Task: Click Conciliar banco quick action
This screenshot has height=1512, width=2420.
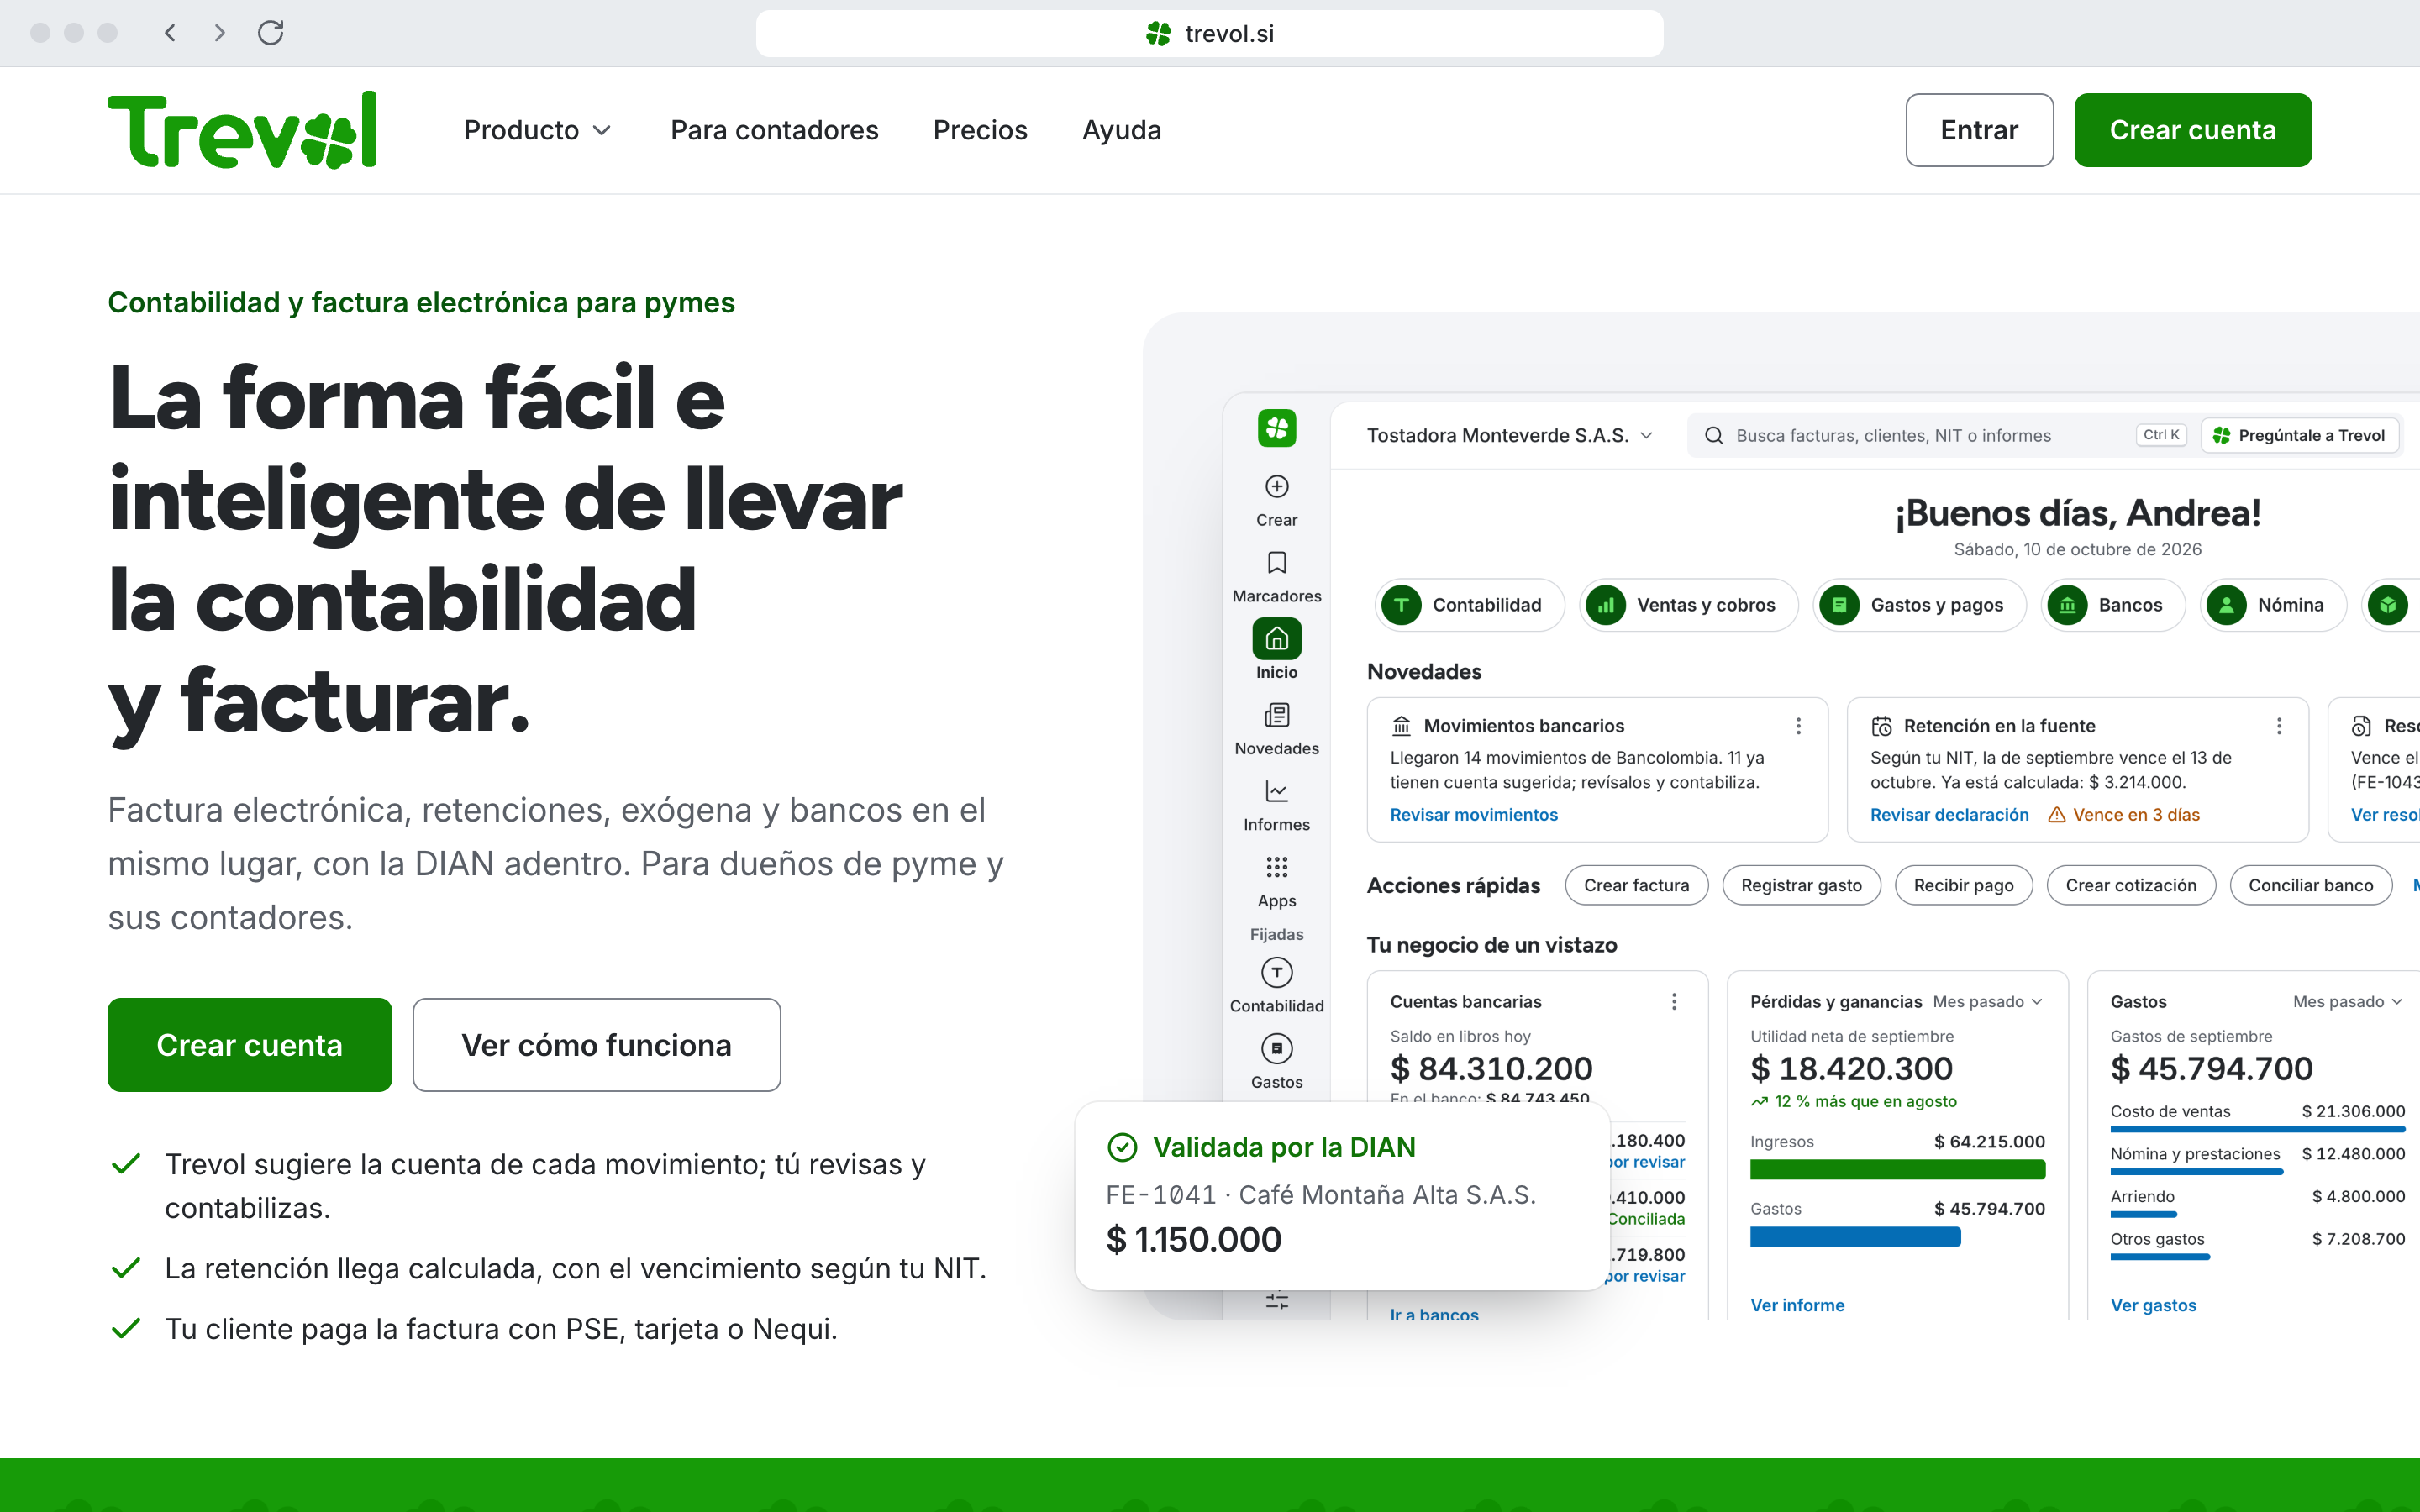Action: tap(2310, 885)
